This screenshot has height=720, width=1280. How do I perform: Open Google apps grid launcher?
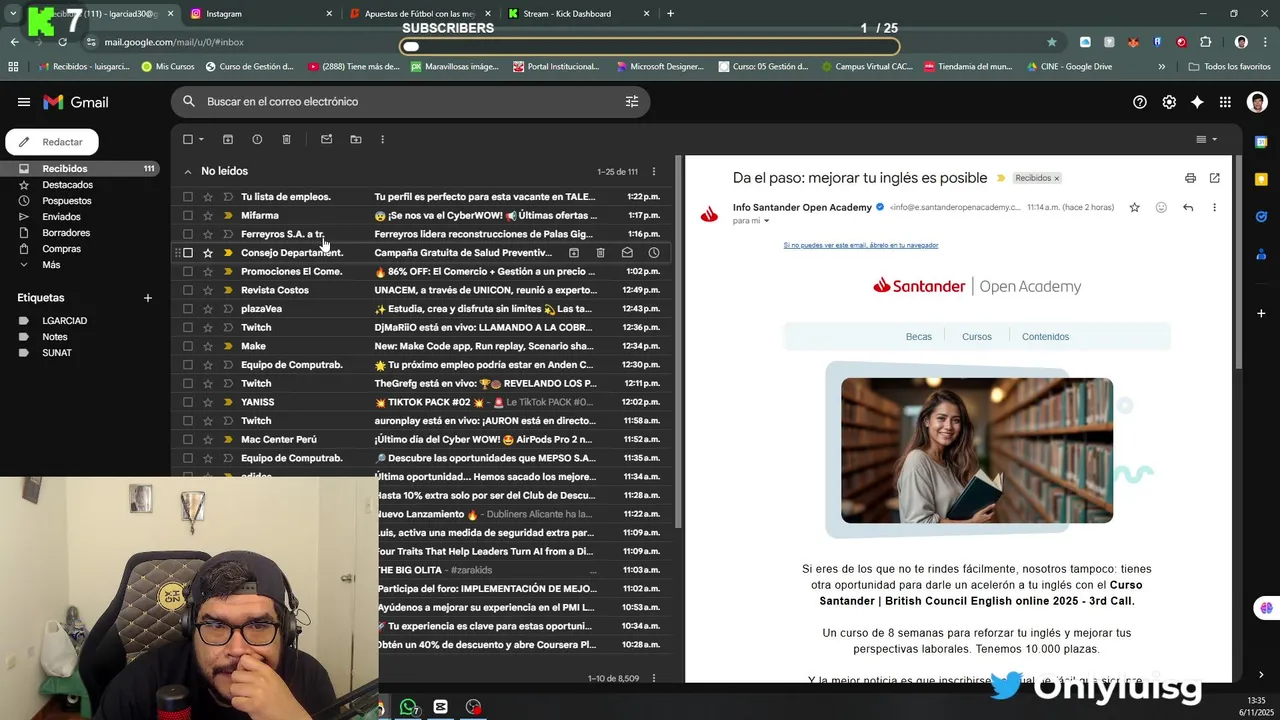[1225, 102]
